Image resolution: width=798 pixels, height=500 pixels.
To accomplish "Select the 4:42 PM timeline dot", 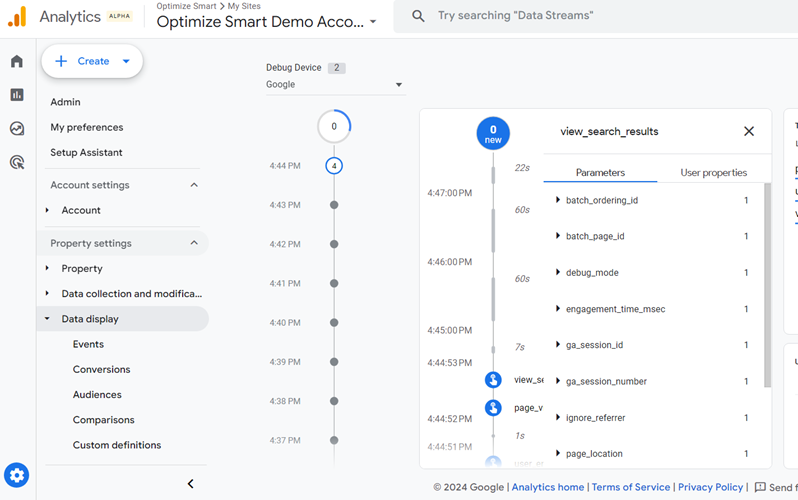I will coord(334,244).
